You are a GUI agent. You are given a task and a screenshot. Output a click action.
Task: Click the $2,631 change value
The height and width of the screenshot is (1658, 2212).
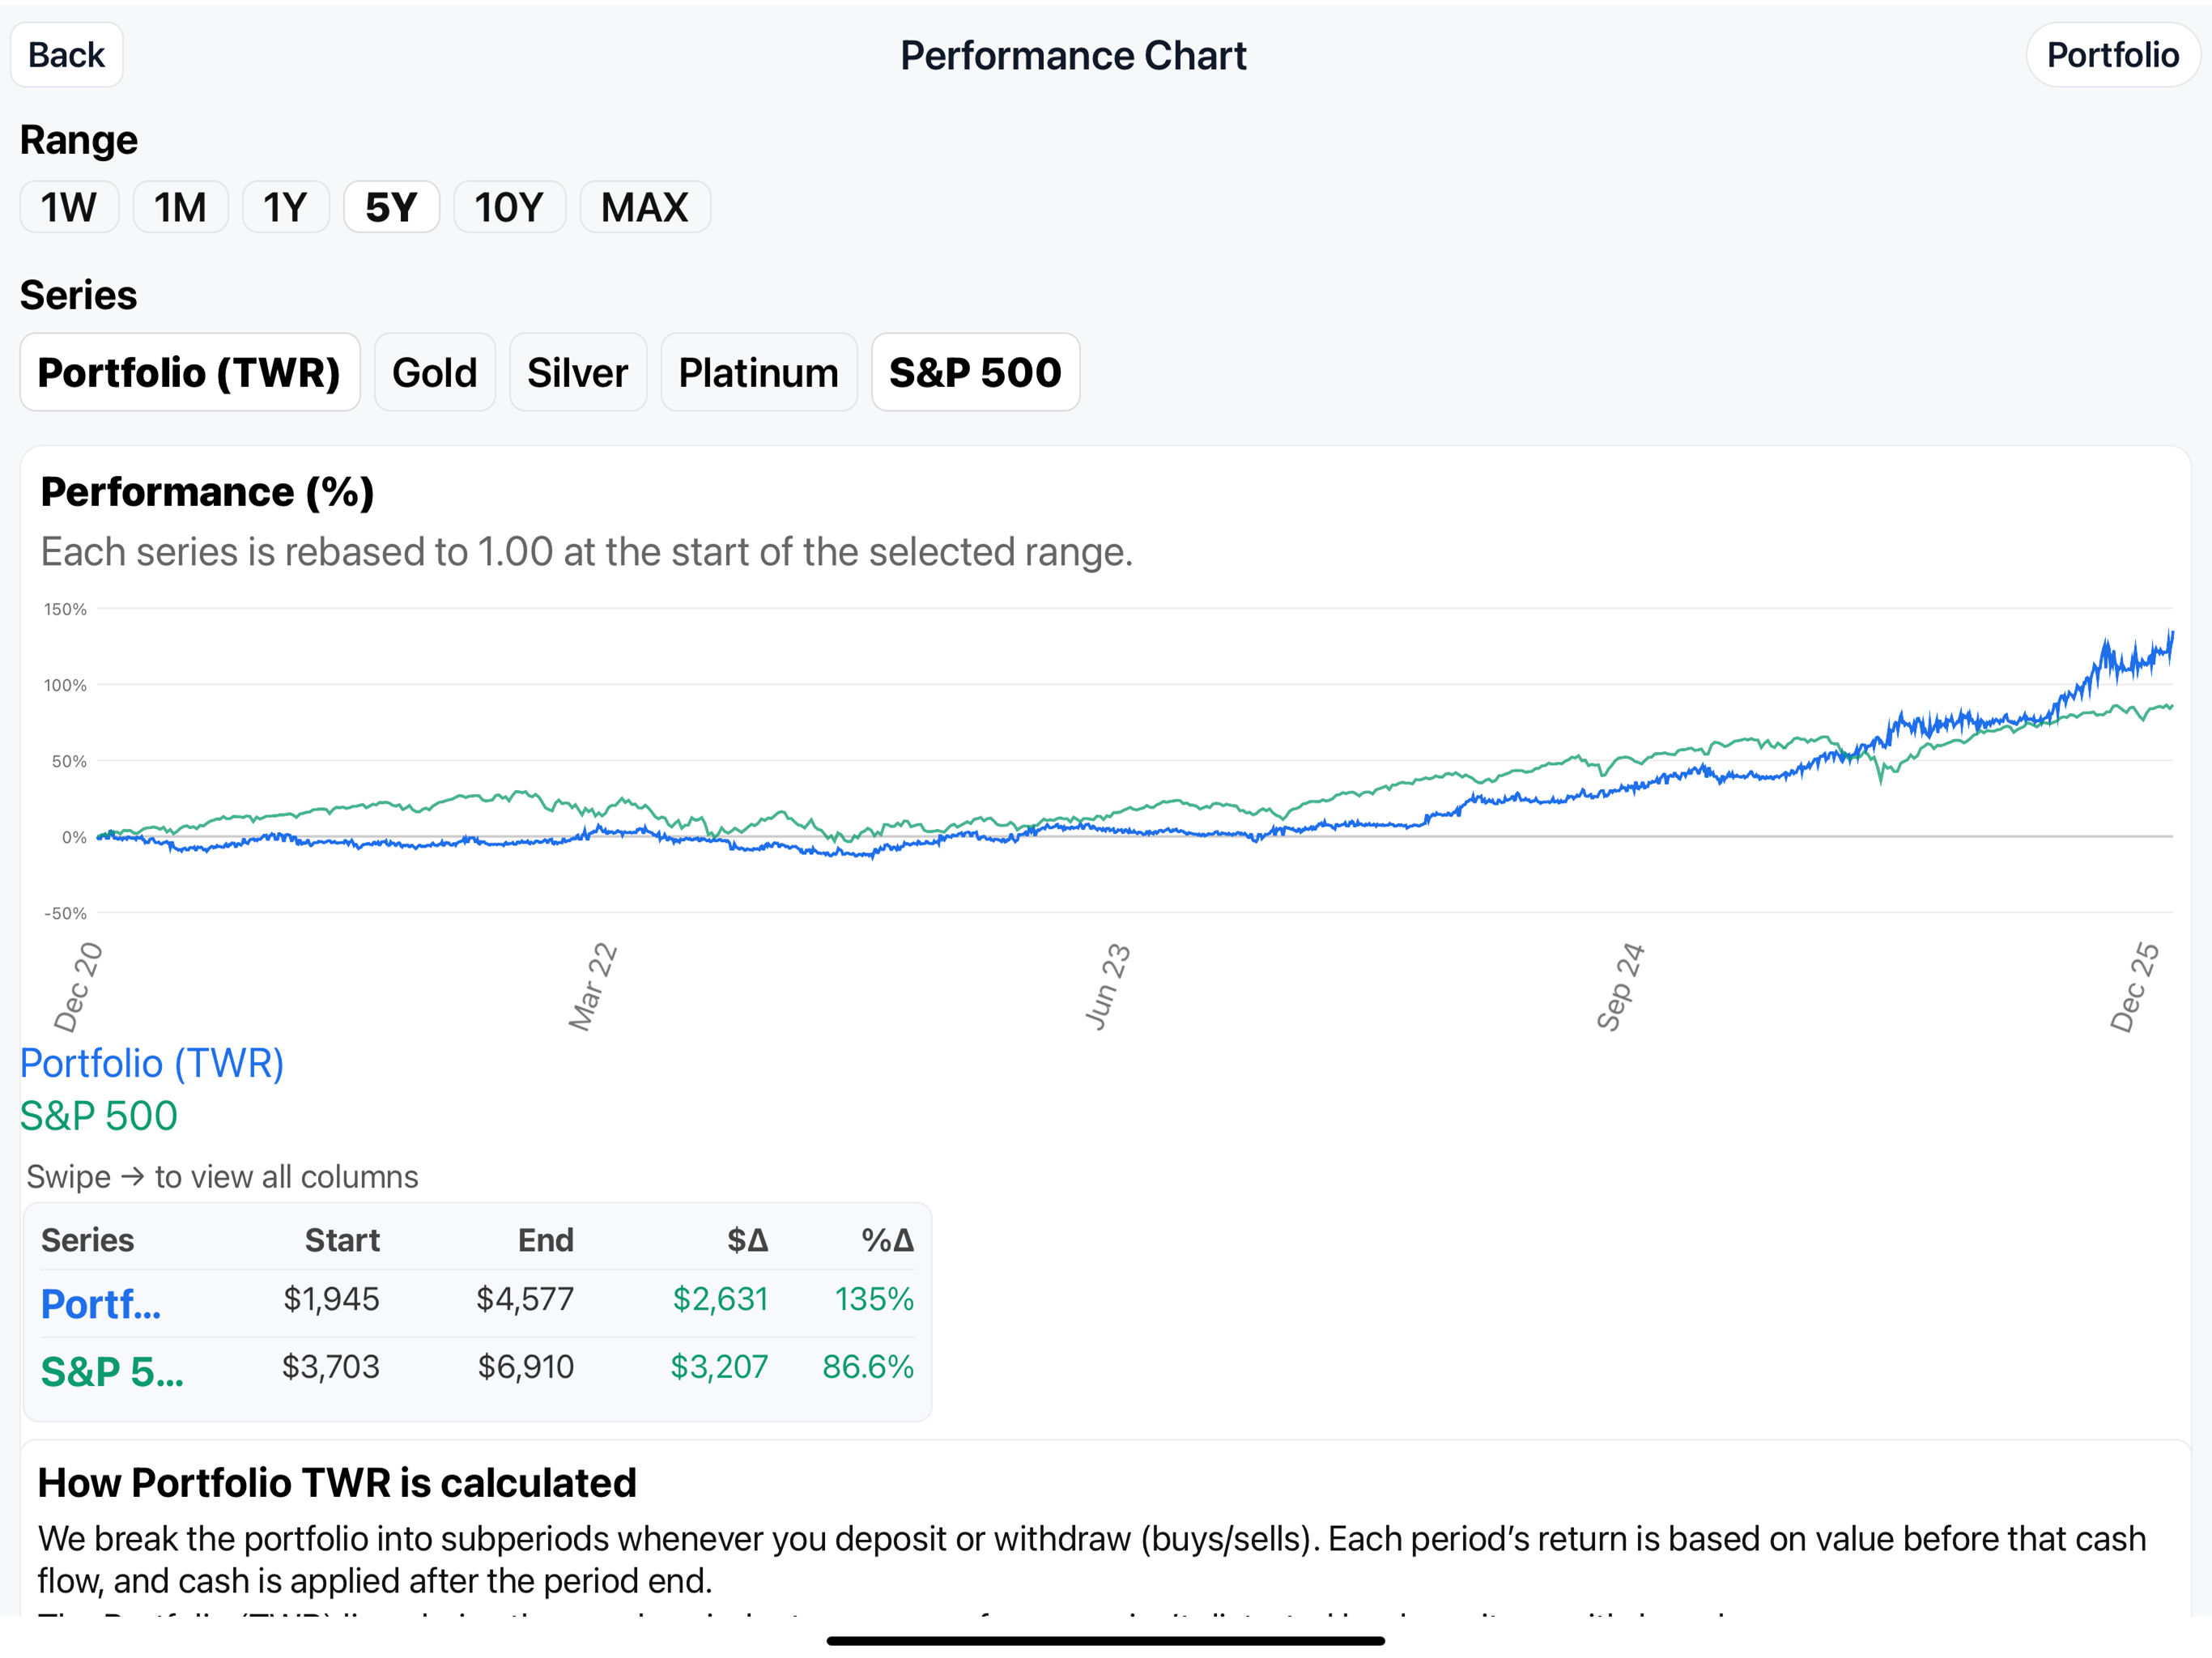pos(720,1299)
